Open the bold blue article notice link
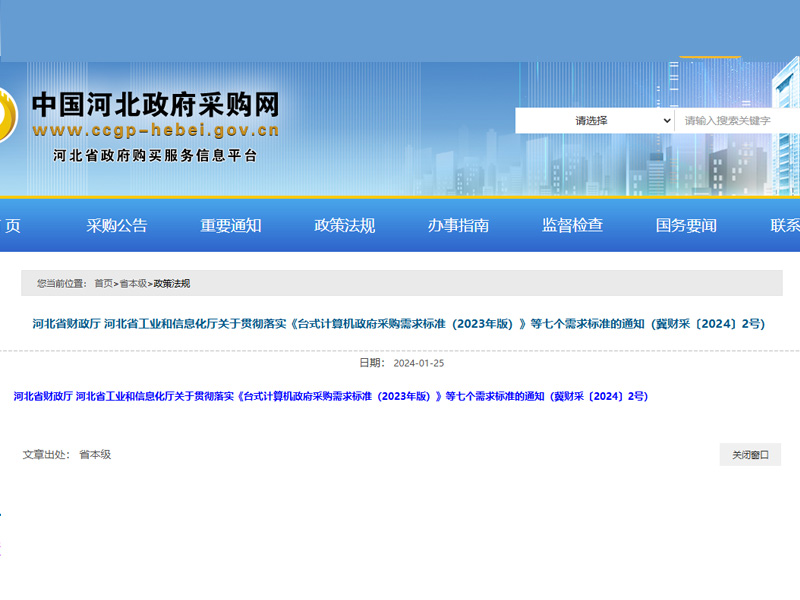The image size is (800, 600). pyautogui.click(x=330, y=396)
